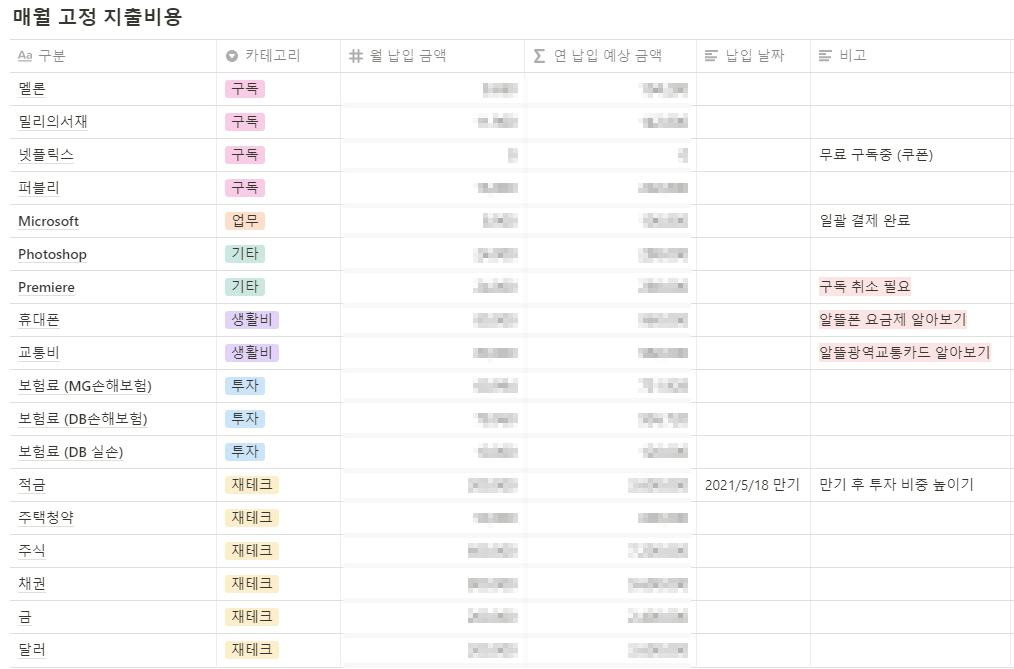Open the 보험료 (DB 실손) row
Image resolution: width=1014 pixels, height=669 pixels.
click(70, 452)
